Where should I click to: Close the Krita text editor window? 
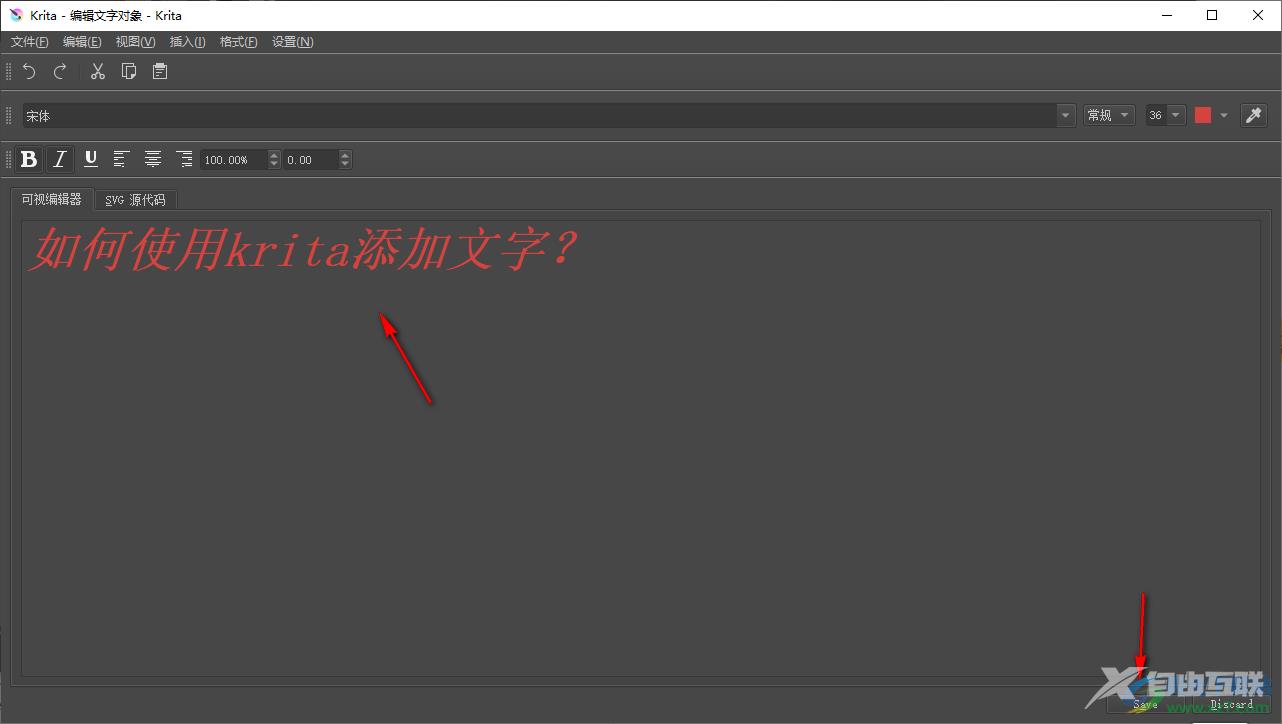[x=1258, y=15]
